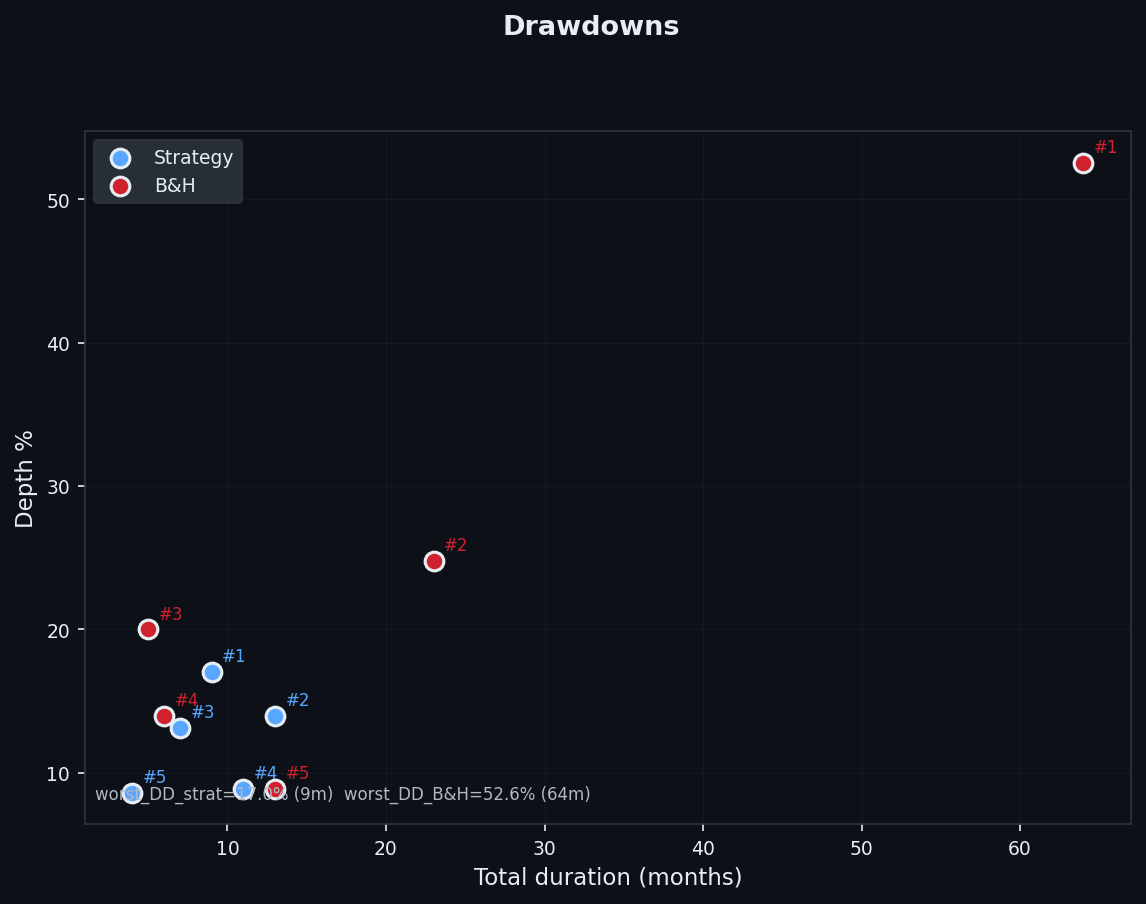The height and width of the screenshot is (904, 1146).
Task: Click the Strategy legend text label
Action: (193, 158)
